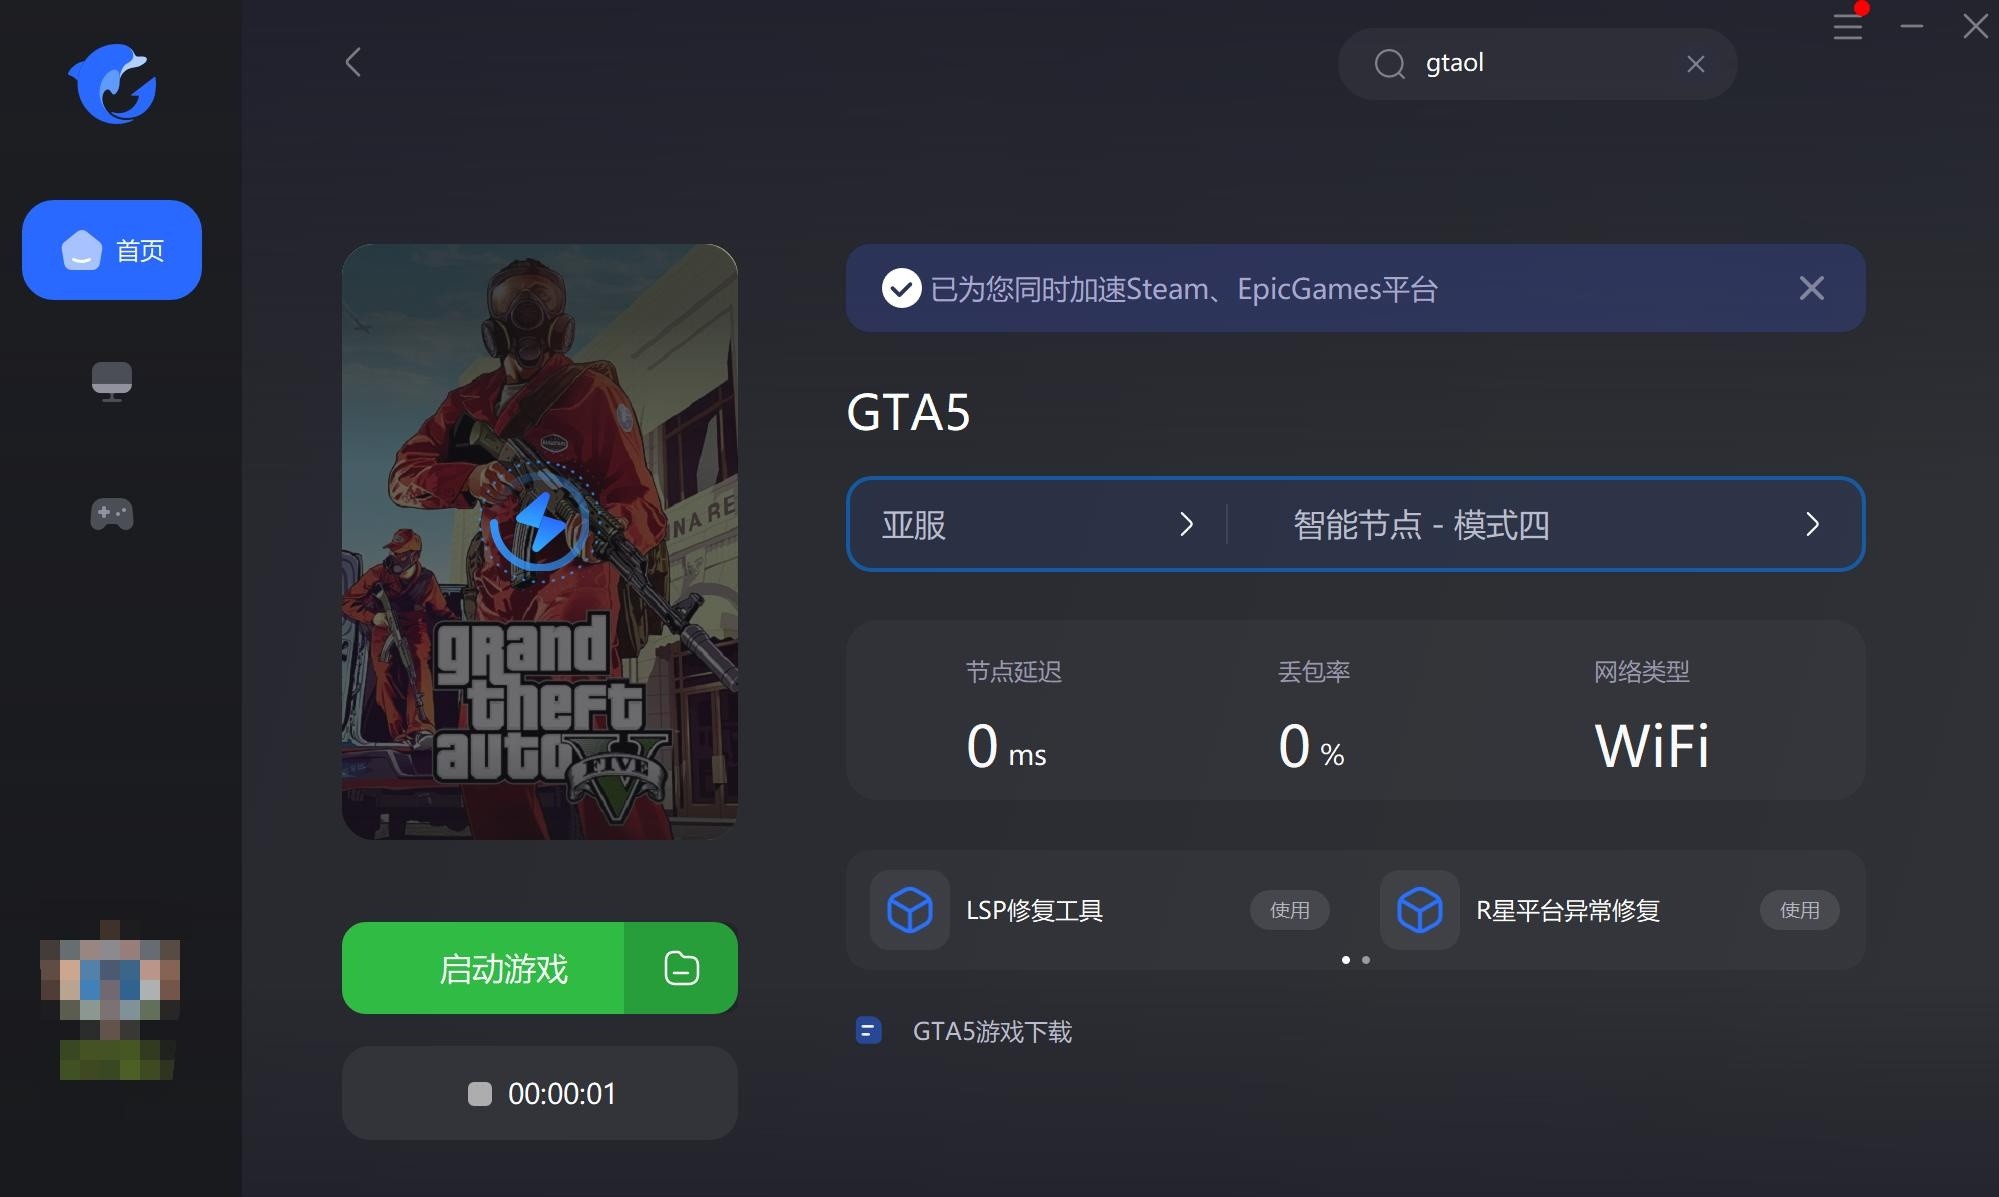Open the GTA5游戏下载 link
The height and width of the screenshot is (1197, 1999).
coord(991,1031)
